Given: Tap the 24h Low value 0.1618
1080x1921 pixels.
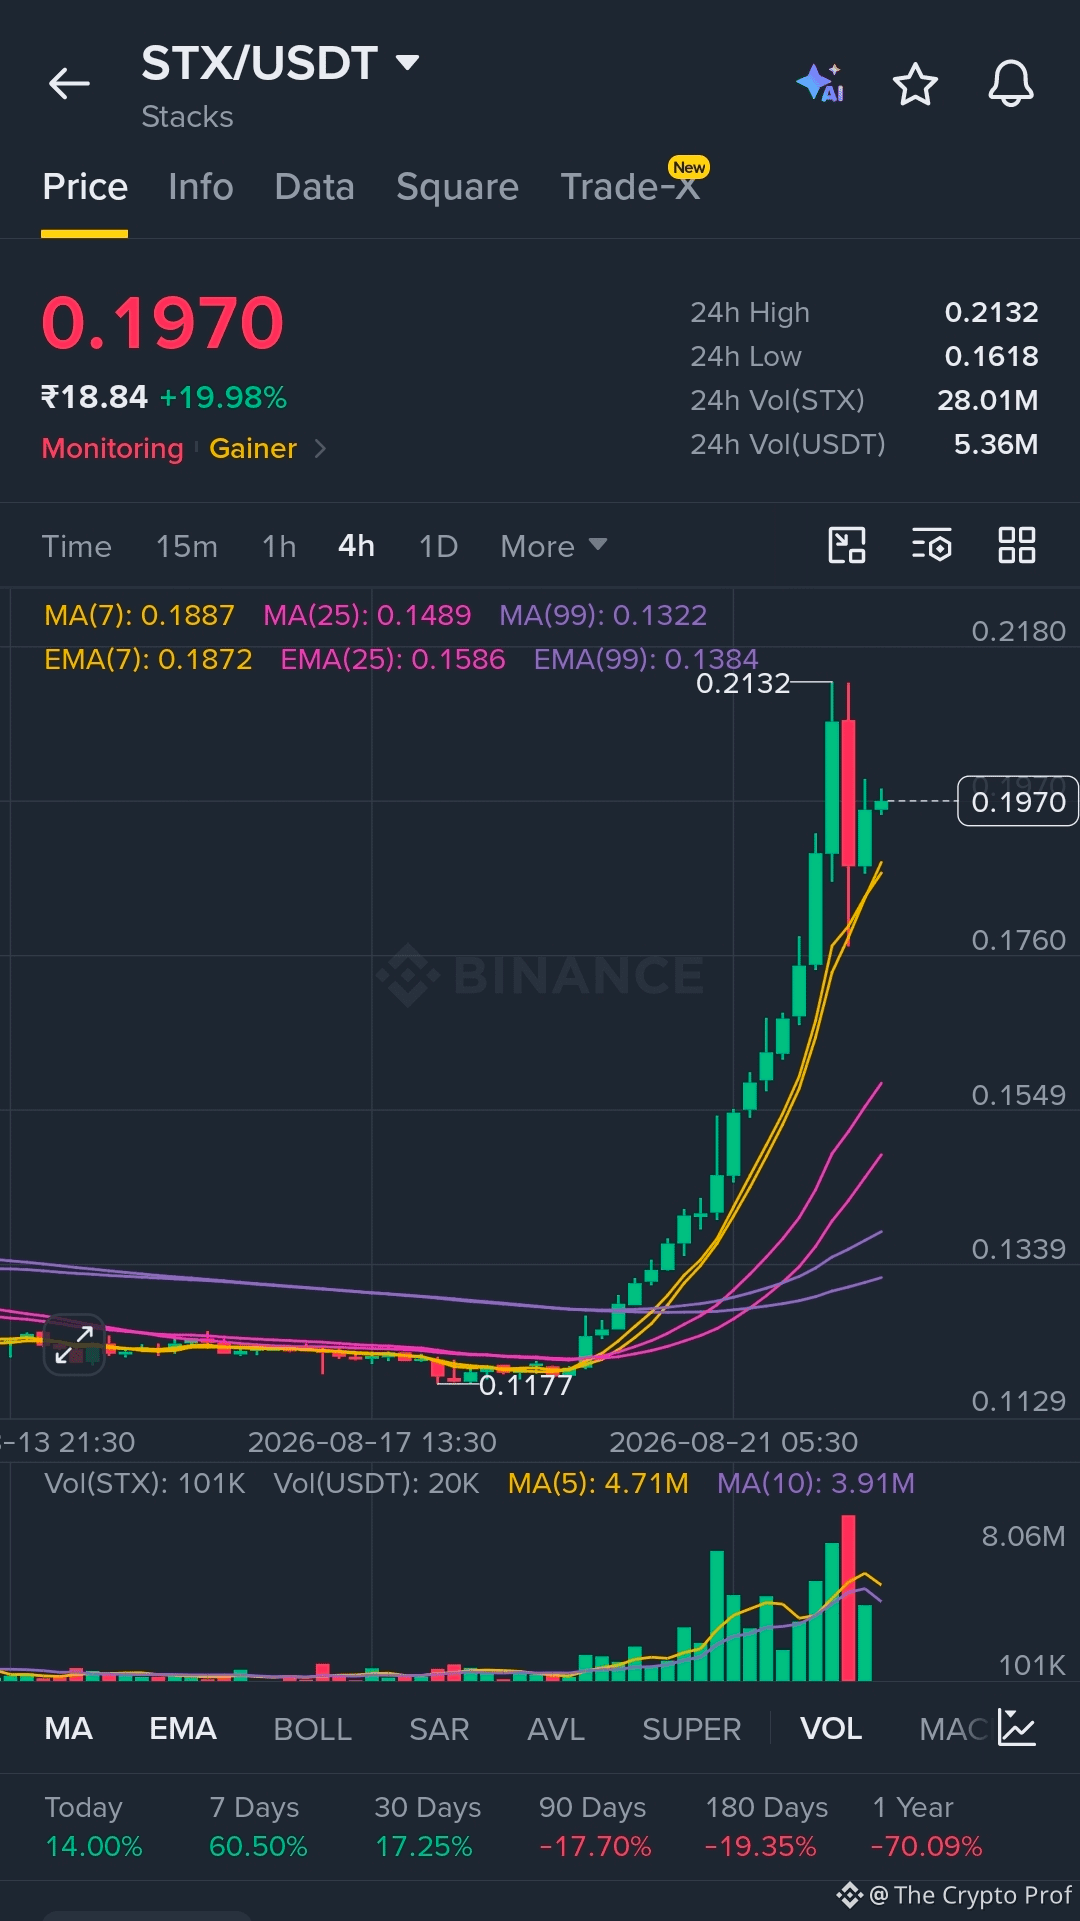Looking at the screenshot, I should (991, 357).
